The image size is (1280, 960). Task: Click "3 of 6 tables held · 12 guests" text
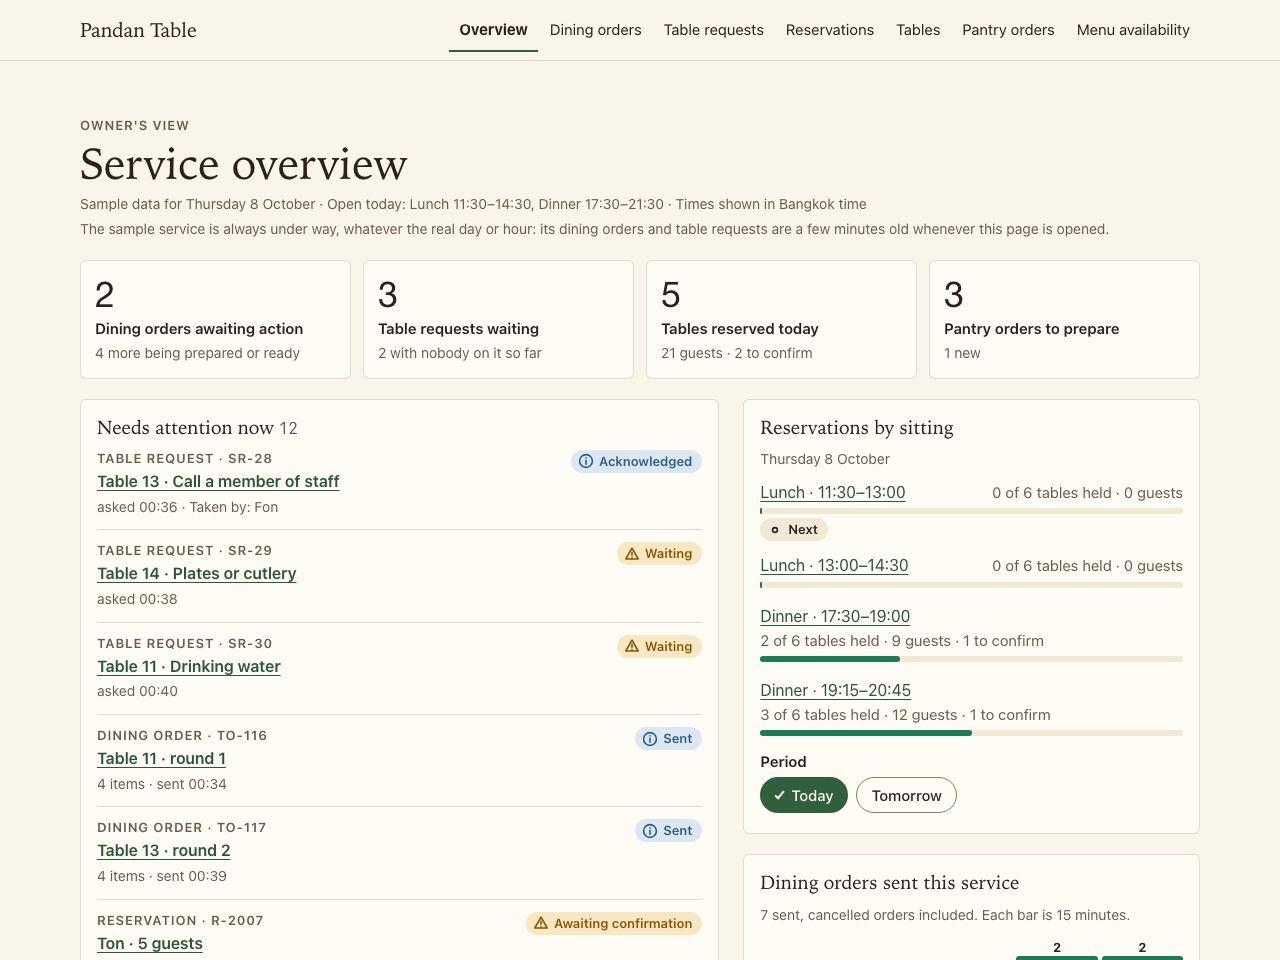coord(859,716)
